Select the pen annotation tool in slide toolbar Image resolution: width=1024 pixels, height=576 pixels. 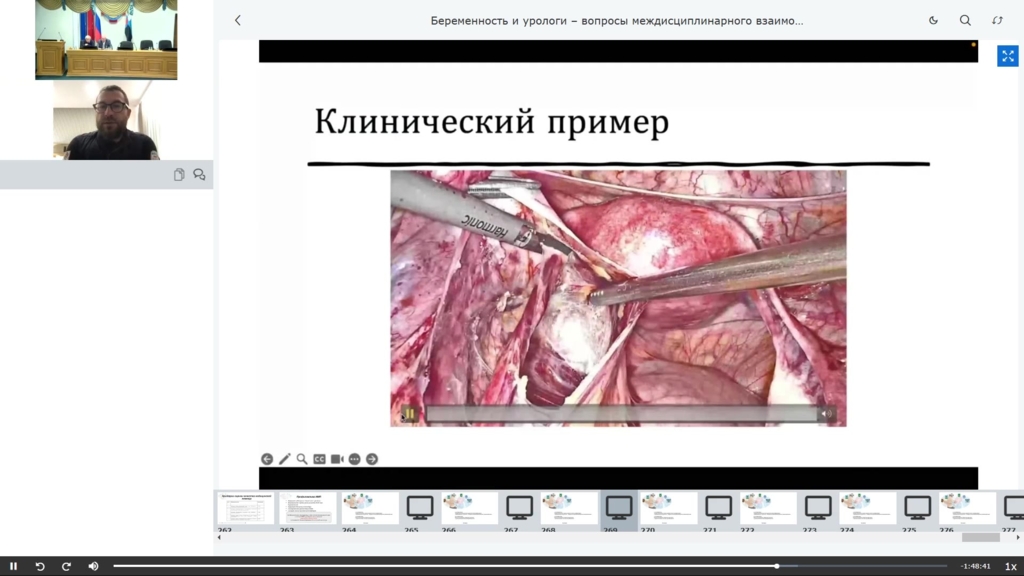(x=284, y=459)
